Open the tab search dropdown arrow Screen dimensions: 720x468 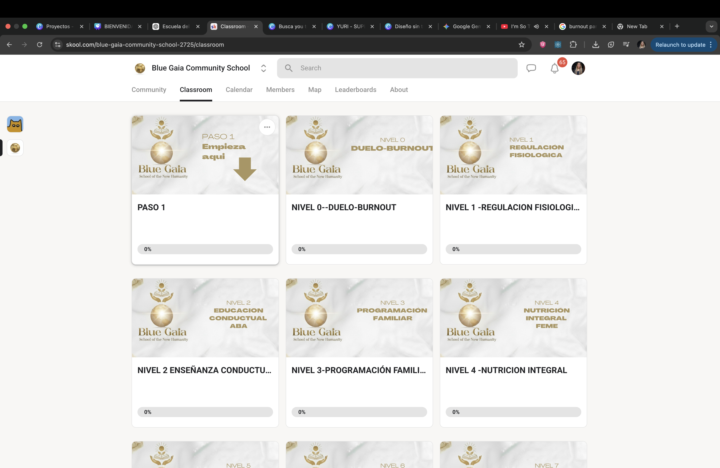tap(711, 26)
